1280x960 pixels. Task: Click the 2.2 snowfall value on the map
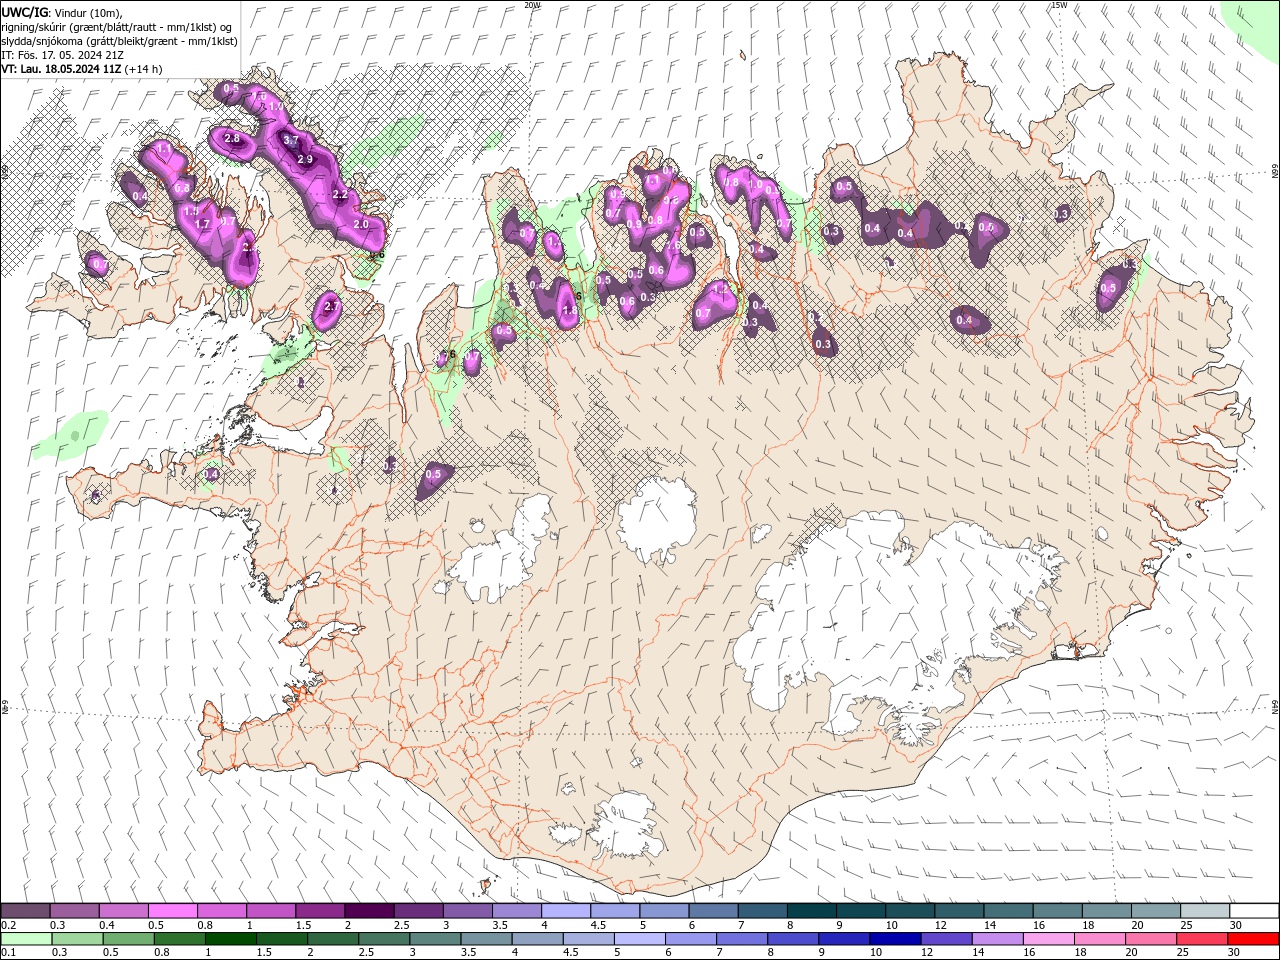coord(339,195)
